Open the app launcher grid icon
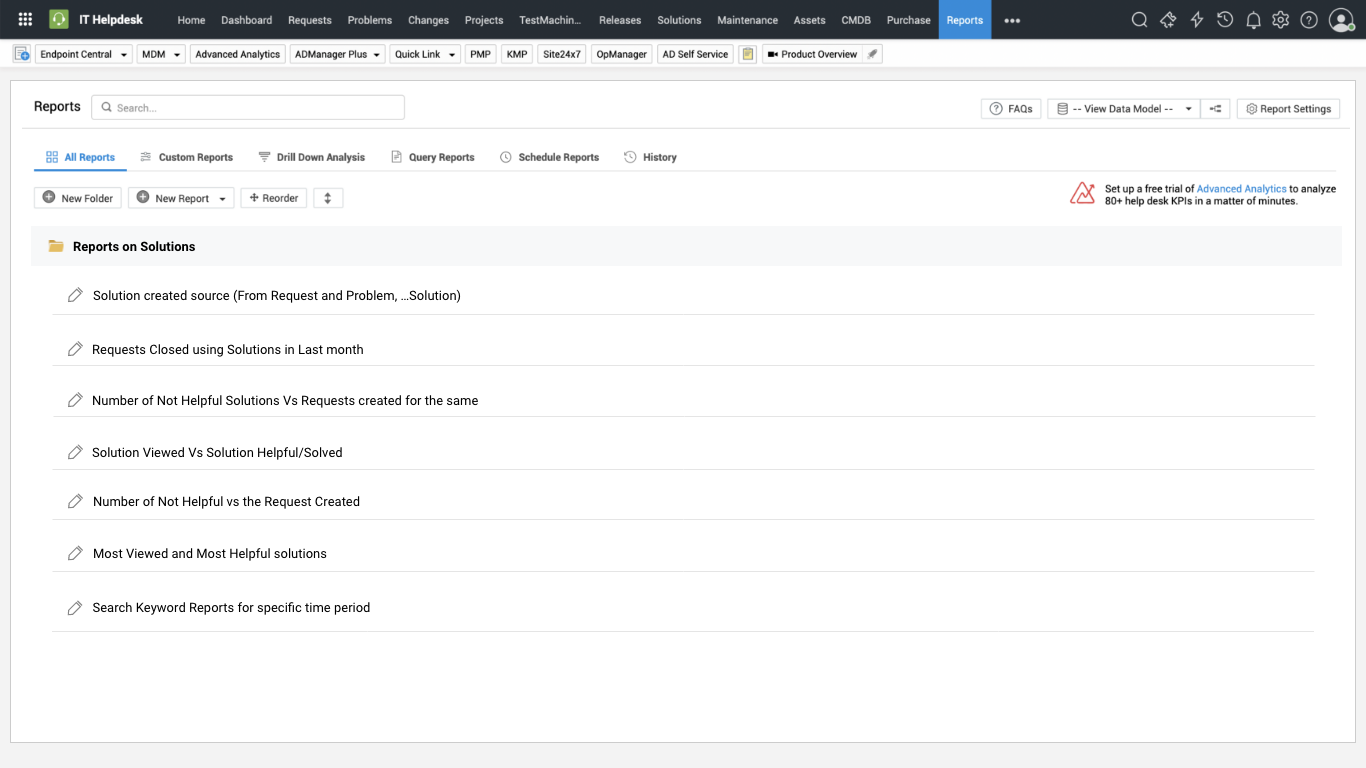The height and width of the screenshot is (768, 1366). pyautogui.click(x=25, y=20)
